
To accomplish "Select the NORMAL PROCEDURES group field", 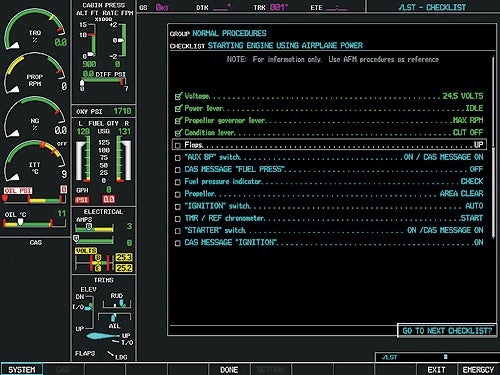I will [229, 33].
